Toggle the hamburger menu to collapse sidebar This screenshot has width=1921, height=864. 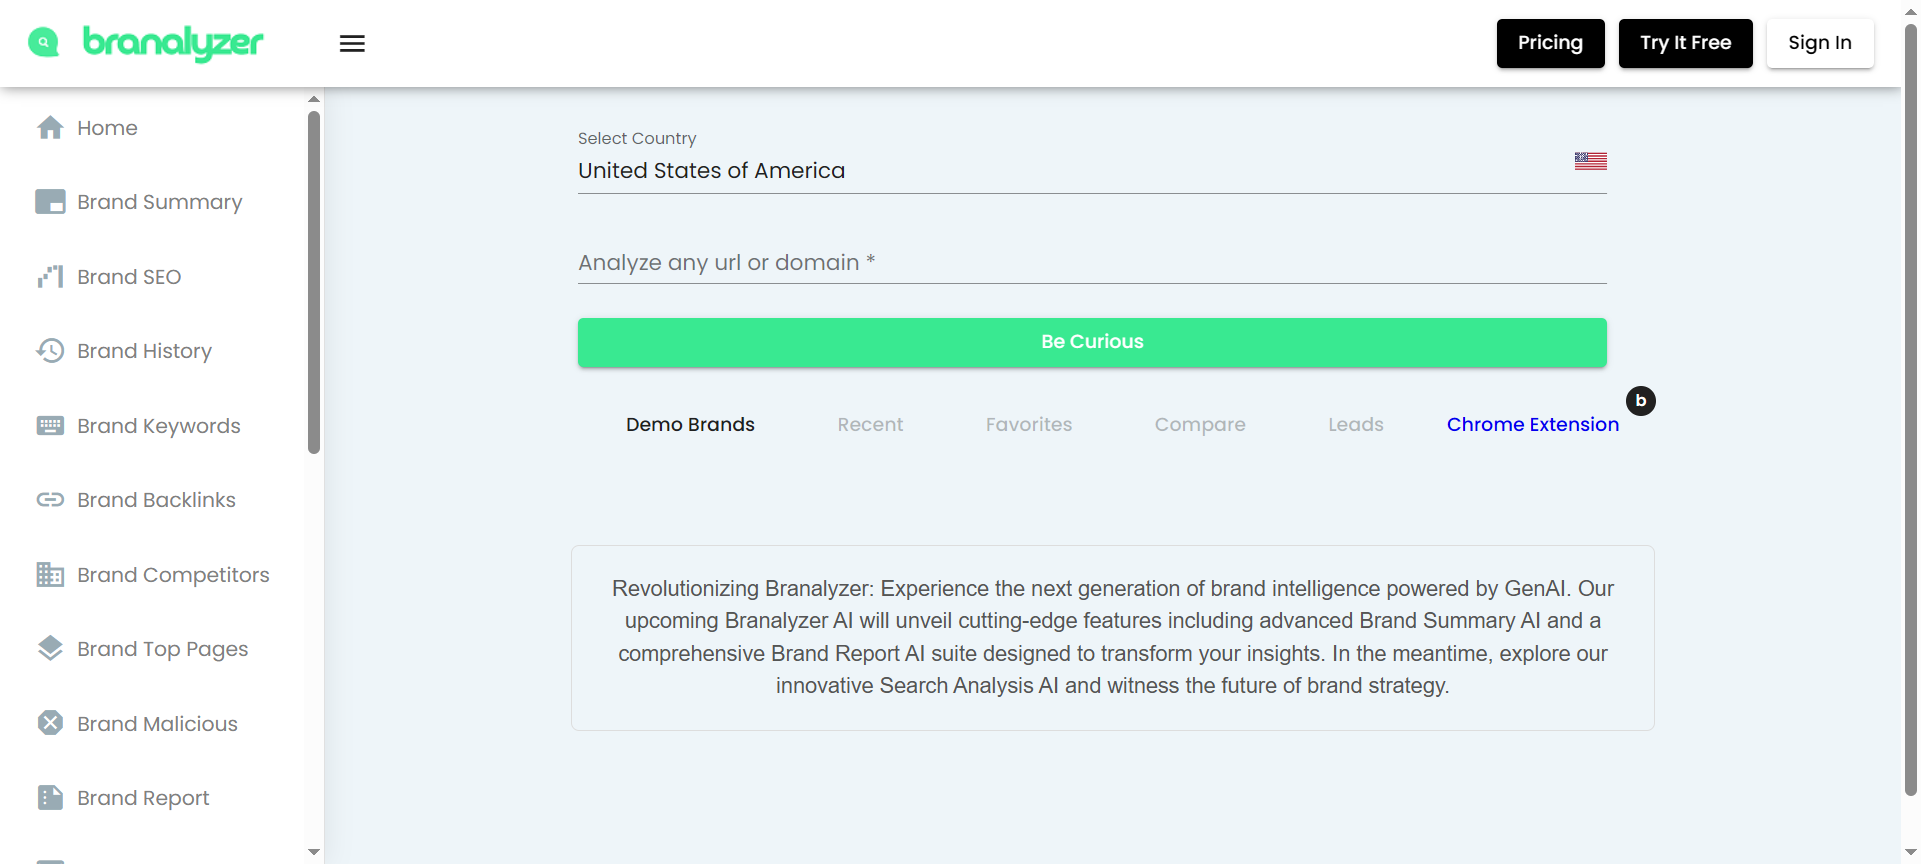pos(352,43)
